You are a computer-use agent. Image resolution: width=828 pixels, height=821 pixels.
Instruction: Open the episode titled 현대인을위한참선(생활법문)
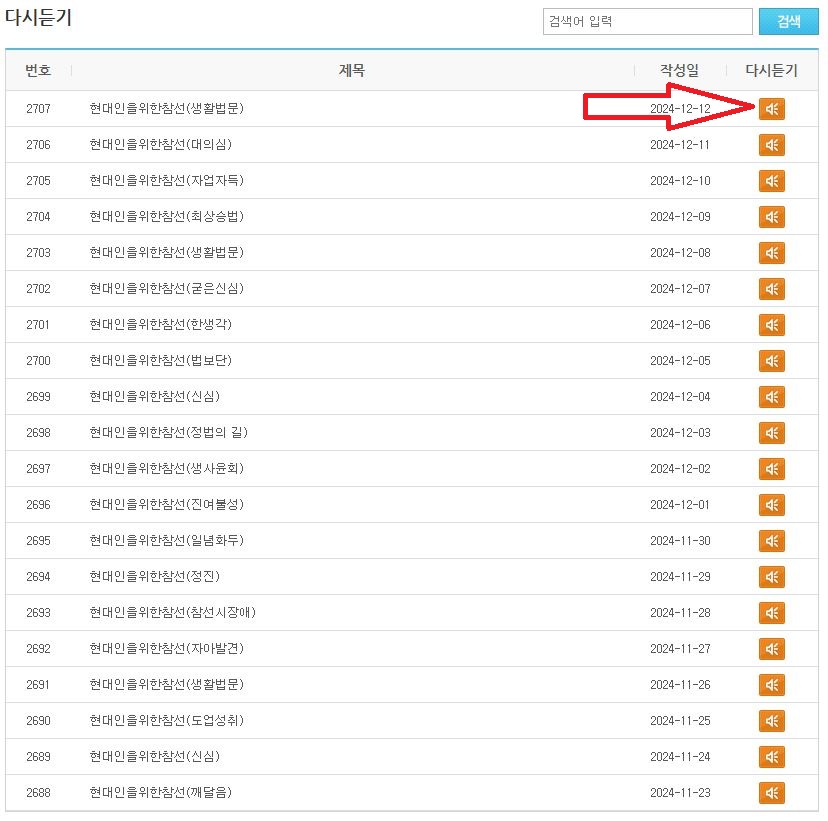168,108
